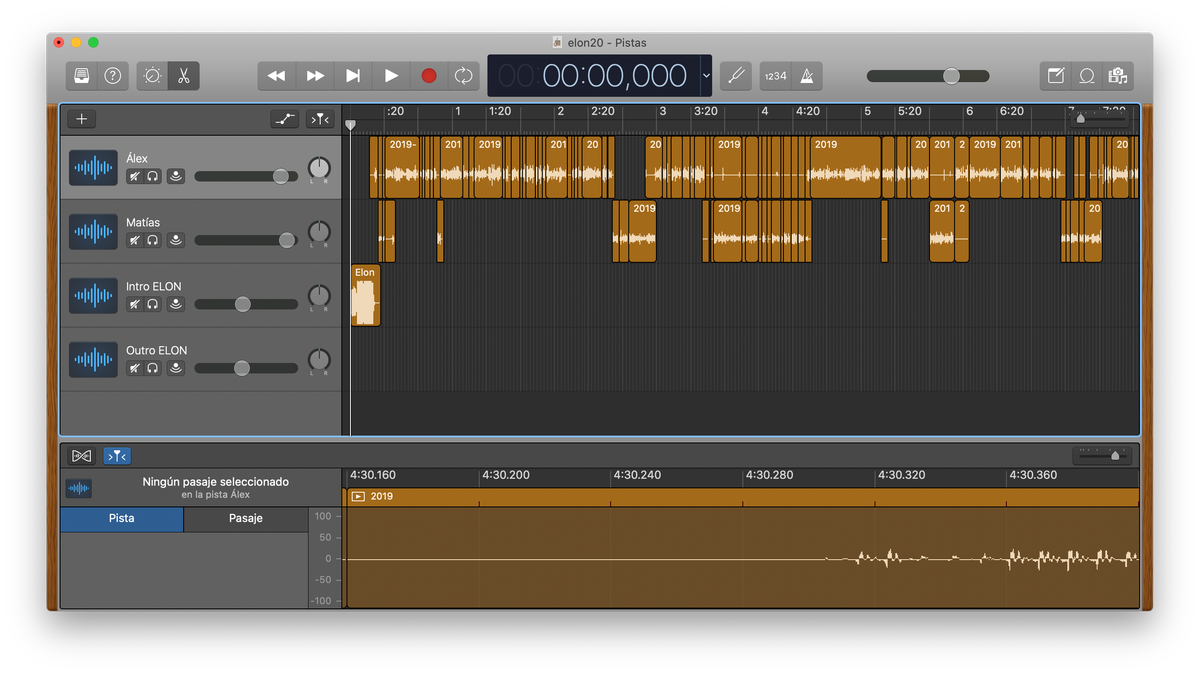Click the Álex track name label
The height and width of the screenshot is (675, 1200).
click(137, 158)
